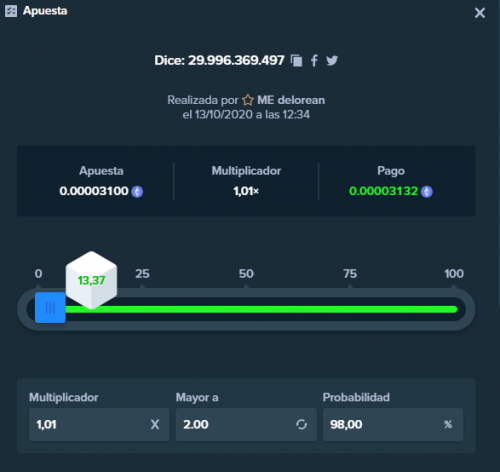Click the X icon in Multiplicador field

tap(155, 425)
